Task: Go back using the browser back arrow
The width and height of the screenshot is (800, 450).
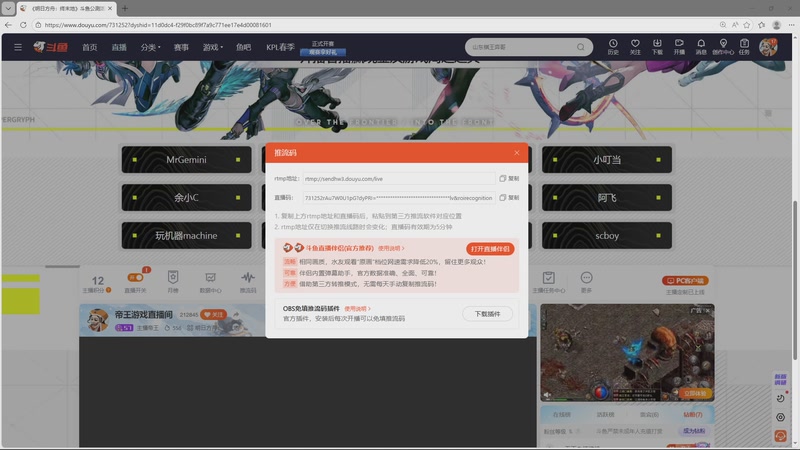Action: coord(8,24)
